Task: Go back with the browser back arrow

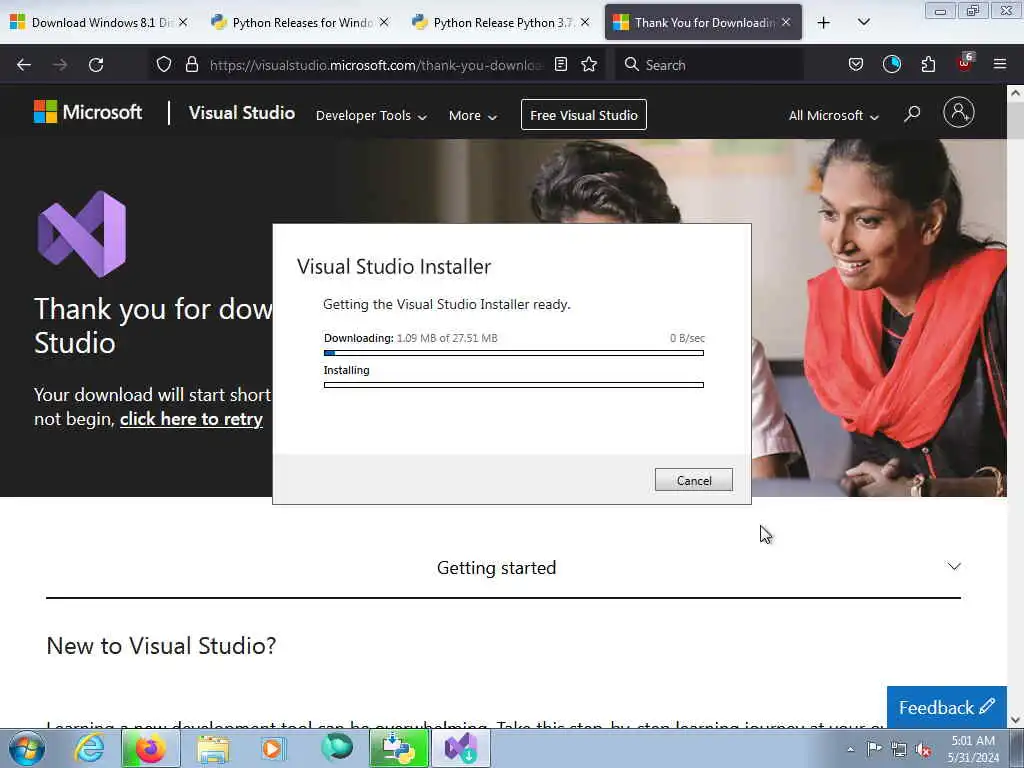Action: (x=24, y=65)
